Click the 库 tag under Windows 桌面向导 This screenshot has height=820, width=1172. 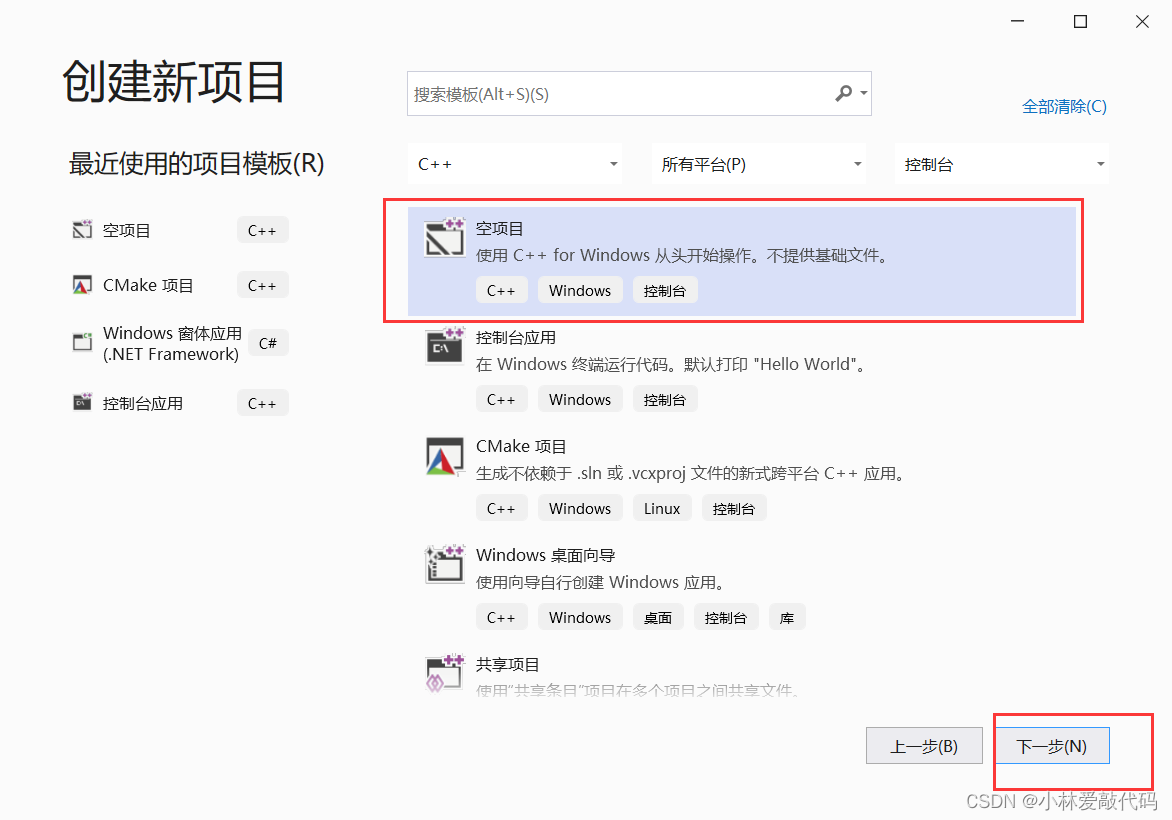pyautogui.click(x=787, y=618)
